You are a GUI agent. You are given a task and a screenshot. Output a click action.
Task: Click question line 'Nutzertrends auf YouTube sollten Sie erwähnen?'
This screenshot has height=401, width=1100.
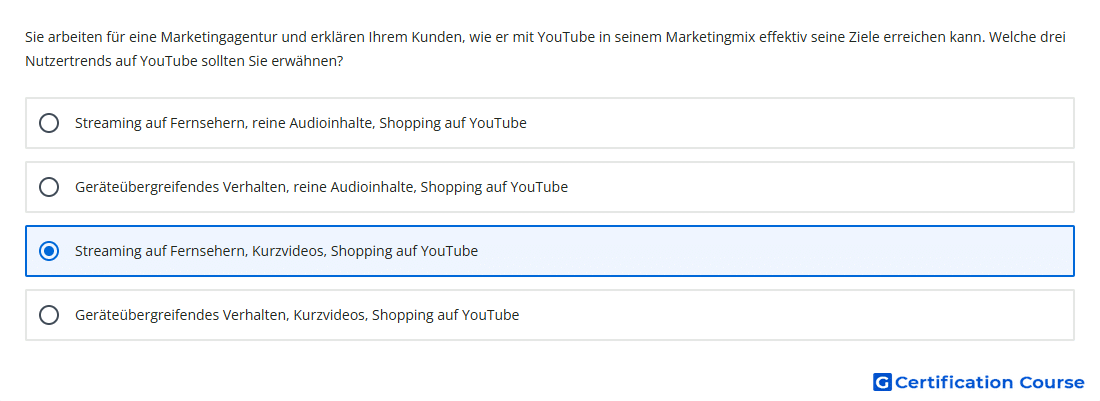(184, 61)
